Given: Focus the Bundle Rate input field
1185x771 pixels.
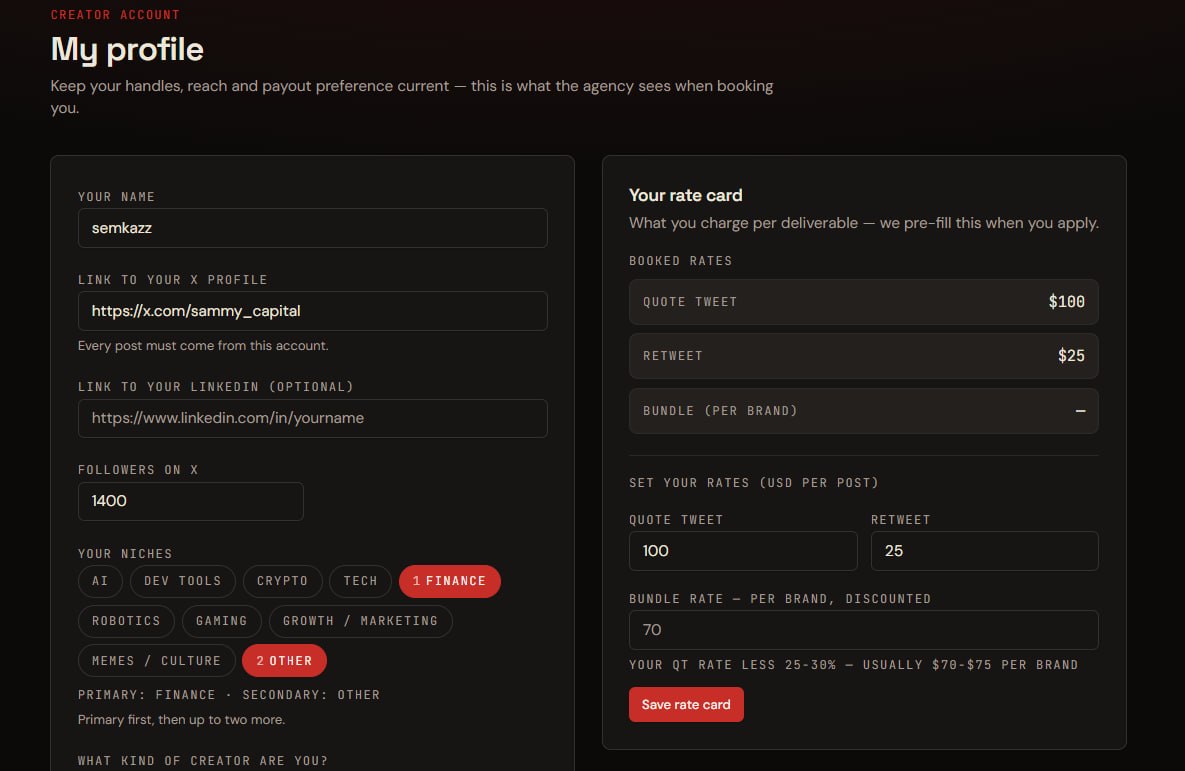Looking at the screenshot, I should (x=863, y=630).
